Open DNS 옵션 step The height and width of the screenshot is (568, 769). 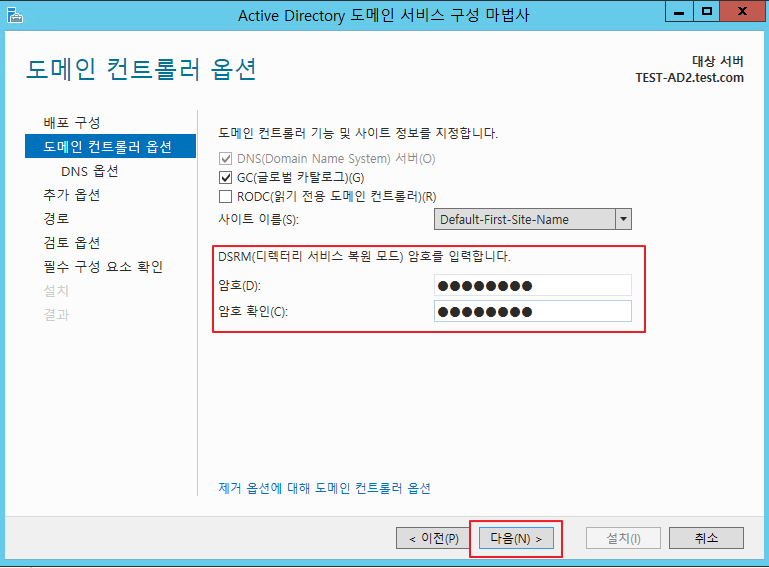(90, 171)
